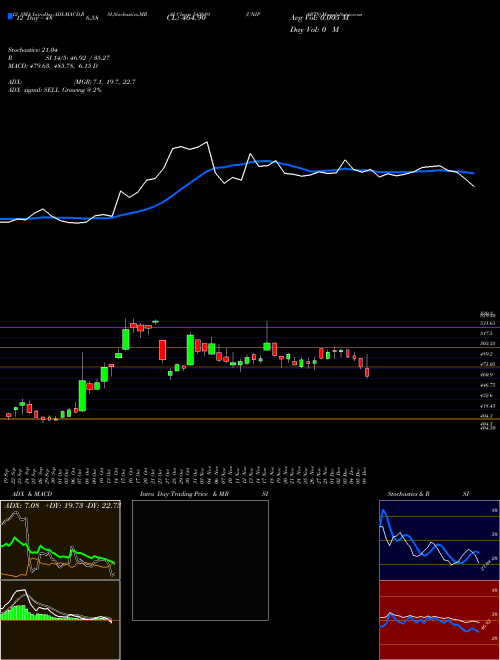The image size is (500, 660).
Task: Click the 446.75 price axis label
Action: [x=487, y=385]
